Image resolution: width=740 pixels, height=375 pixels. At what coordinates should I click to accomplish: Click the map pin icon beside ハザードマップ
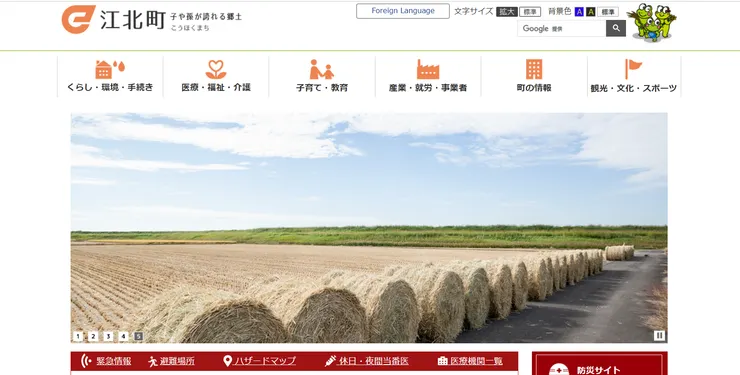227,361
